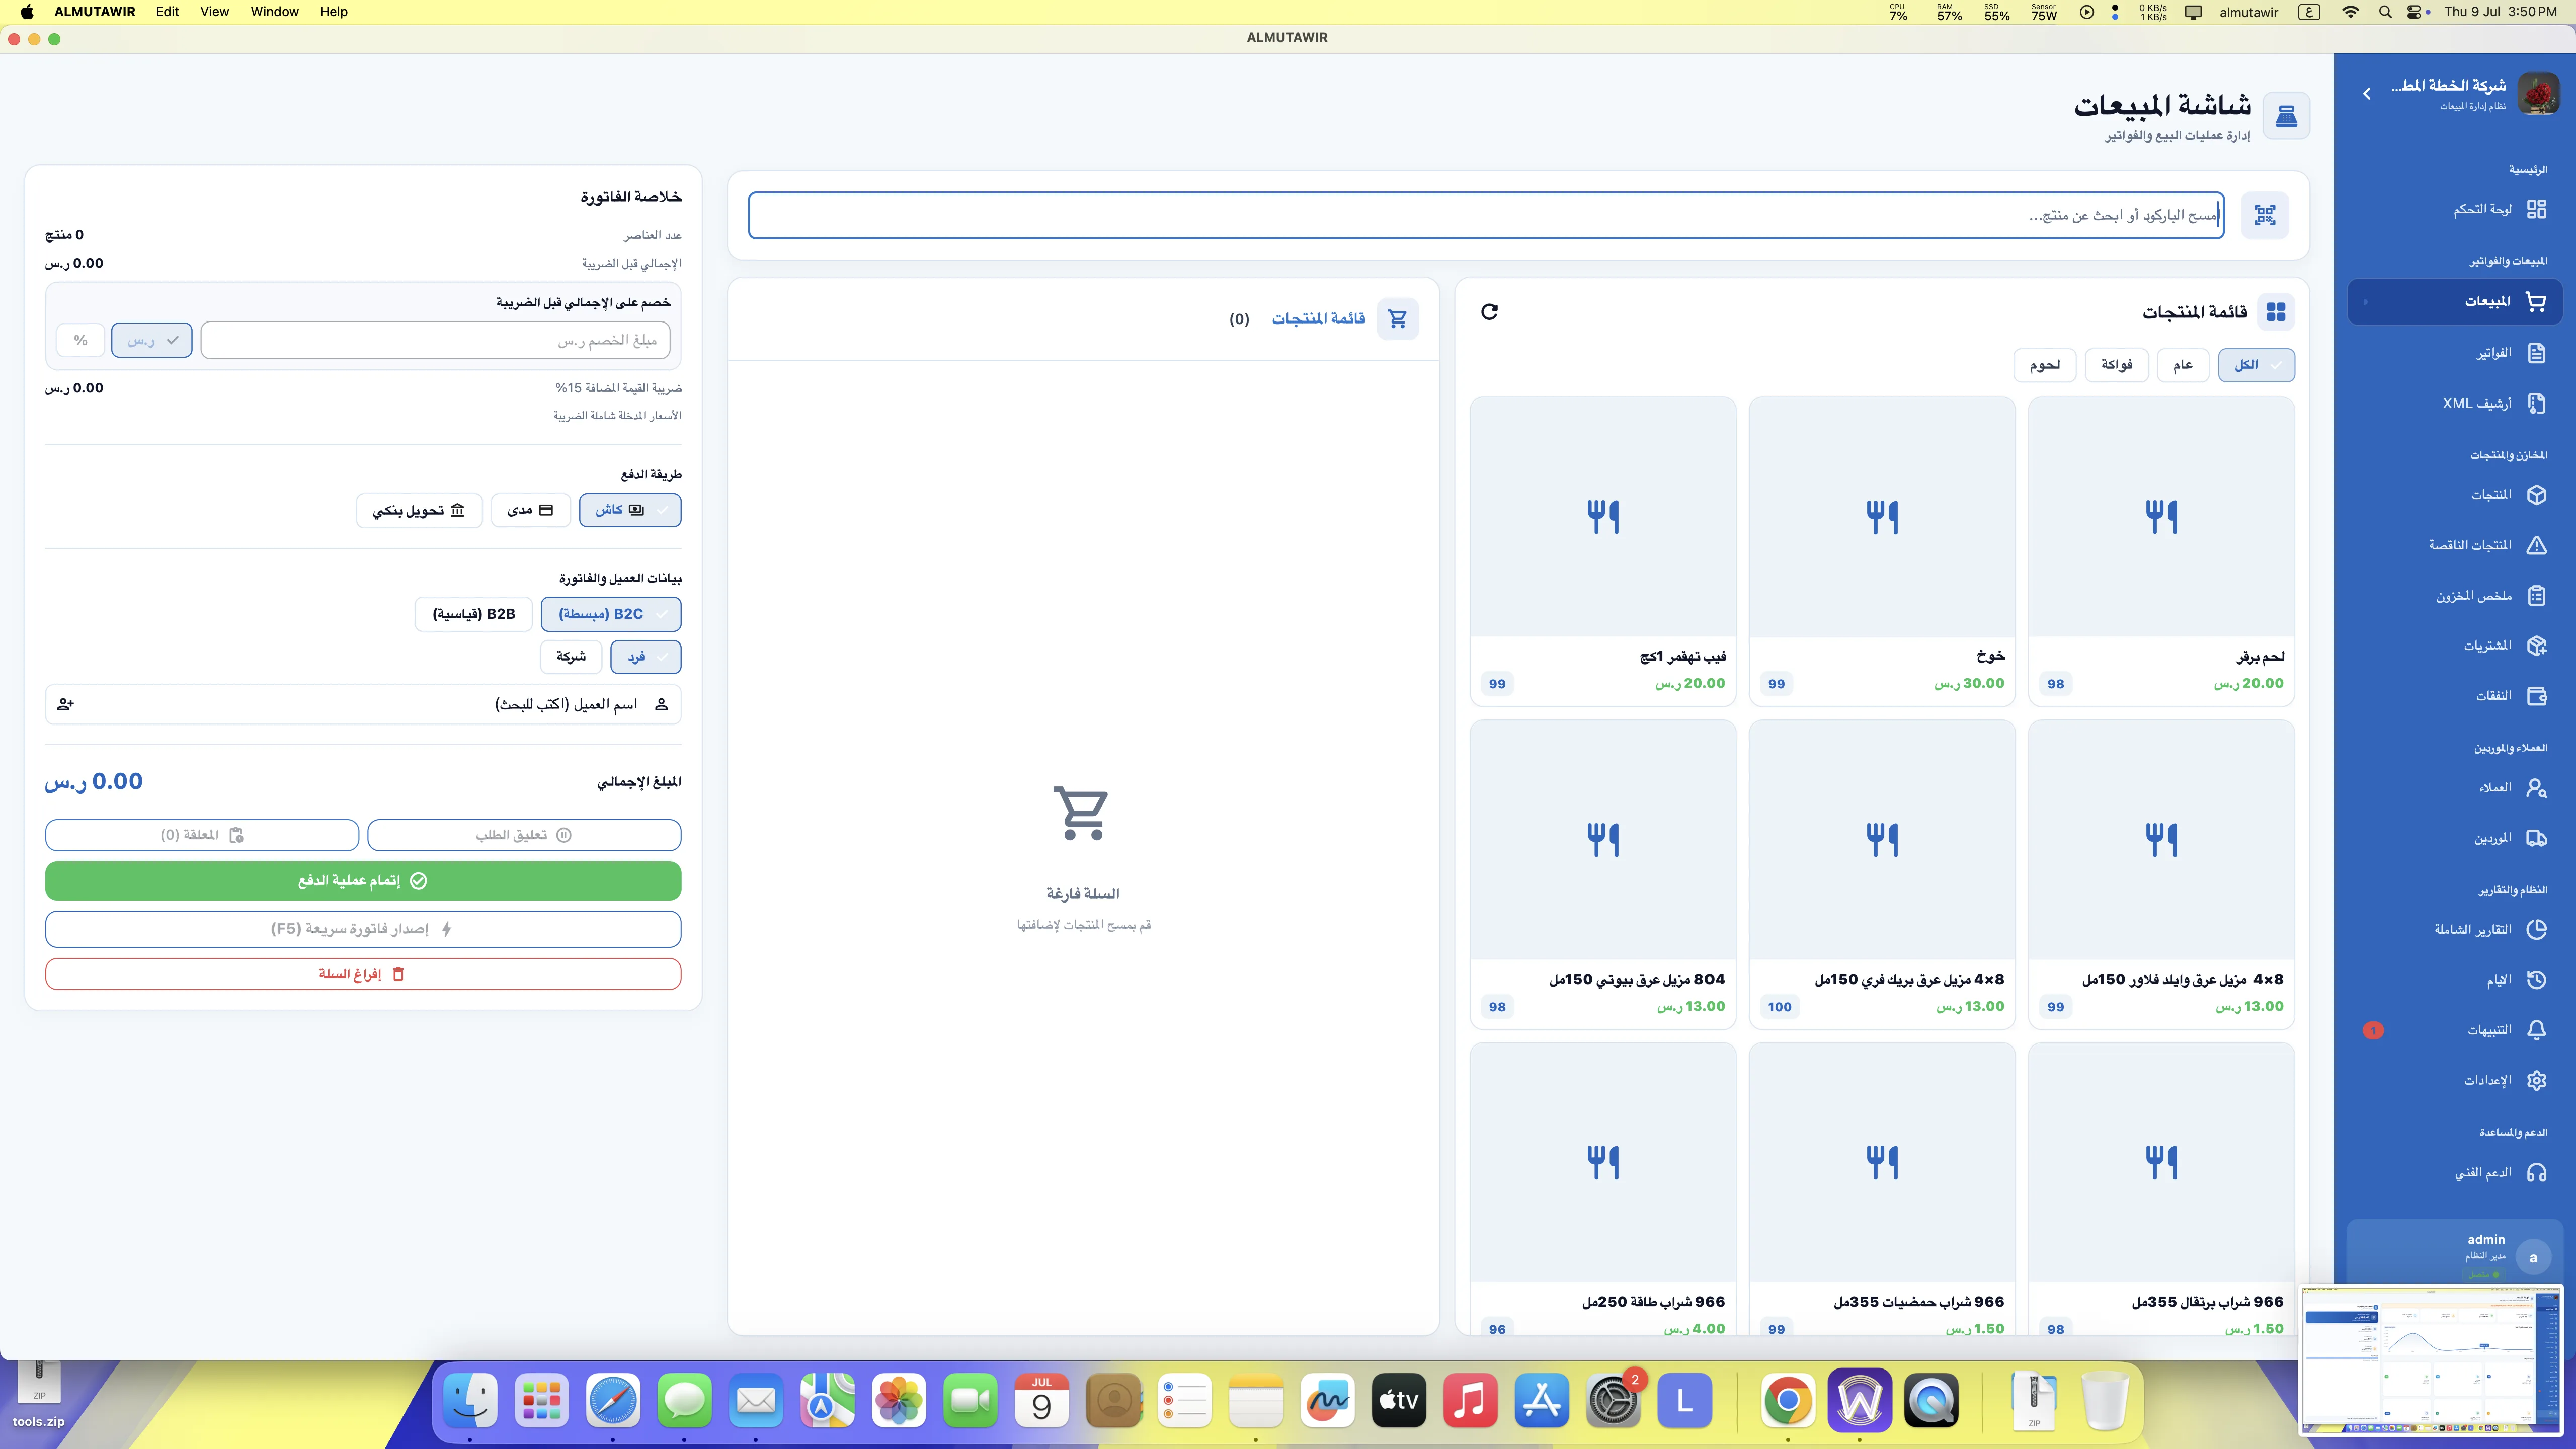The image size is (2576, 1449).
Task: Click the discount amount مبلغ الخصم field
Action: 435,340
